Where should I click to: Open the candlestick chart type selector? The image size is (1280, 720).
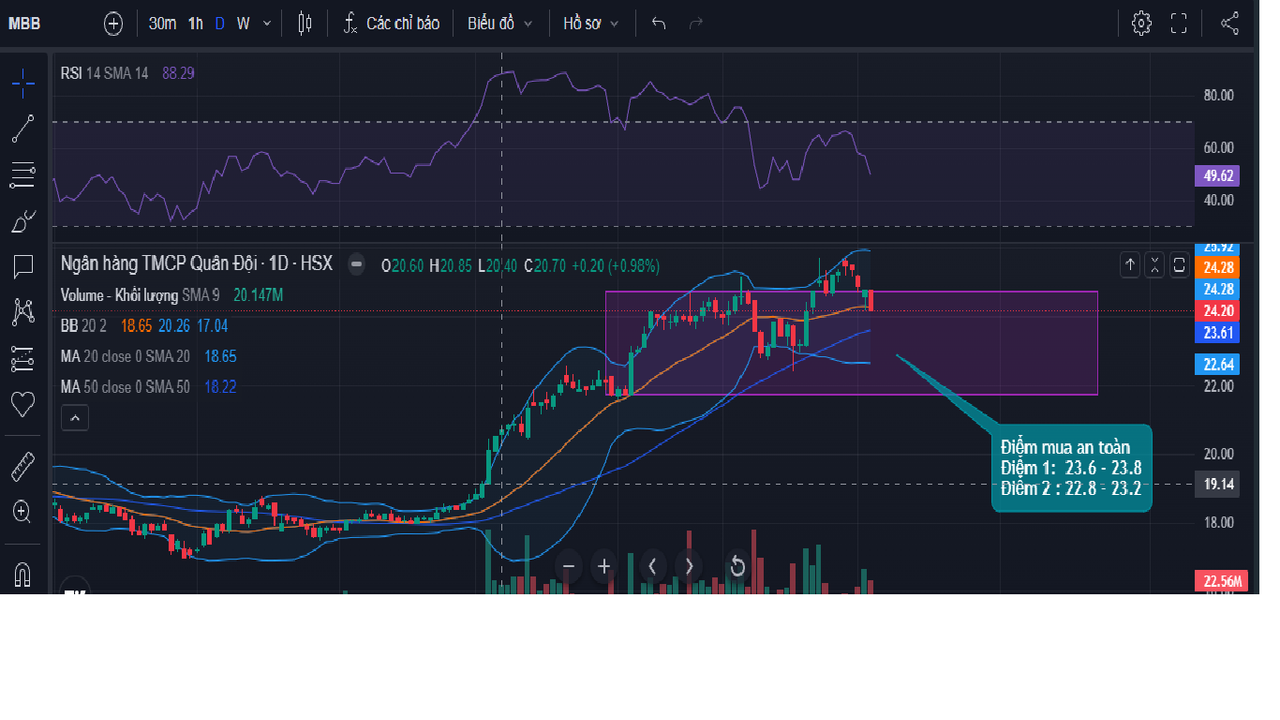coord(305,23)
